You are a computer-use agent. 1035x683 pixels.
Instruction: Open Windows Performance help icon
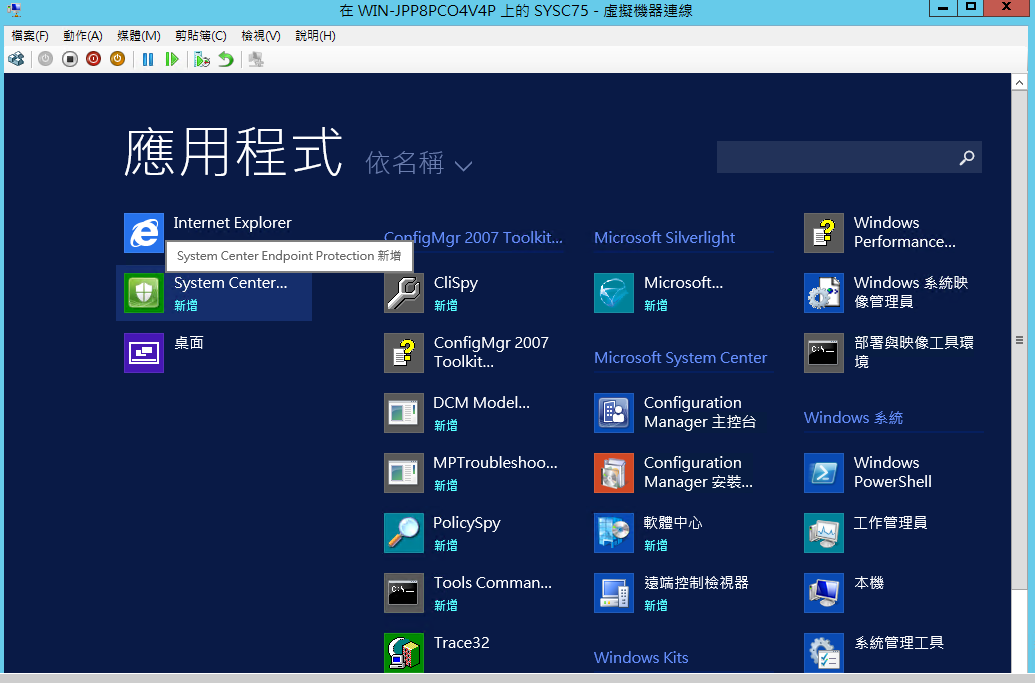[x=824, y=233]
